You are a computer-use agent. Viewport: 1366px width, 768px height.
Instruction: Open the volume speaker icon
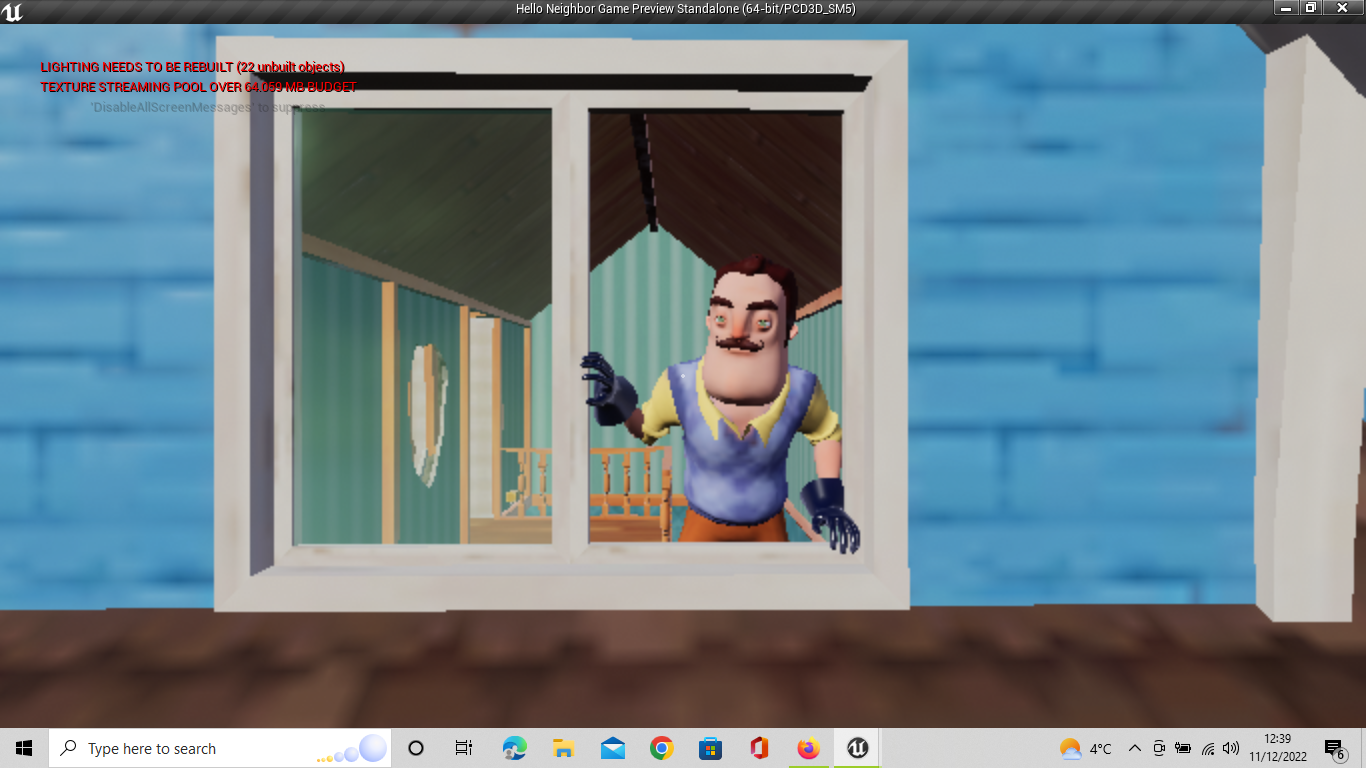1231,748
